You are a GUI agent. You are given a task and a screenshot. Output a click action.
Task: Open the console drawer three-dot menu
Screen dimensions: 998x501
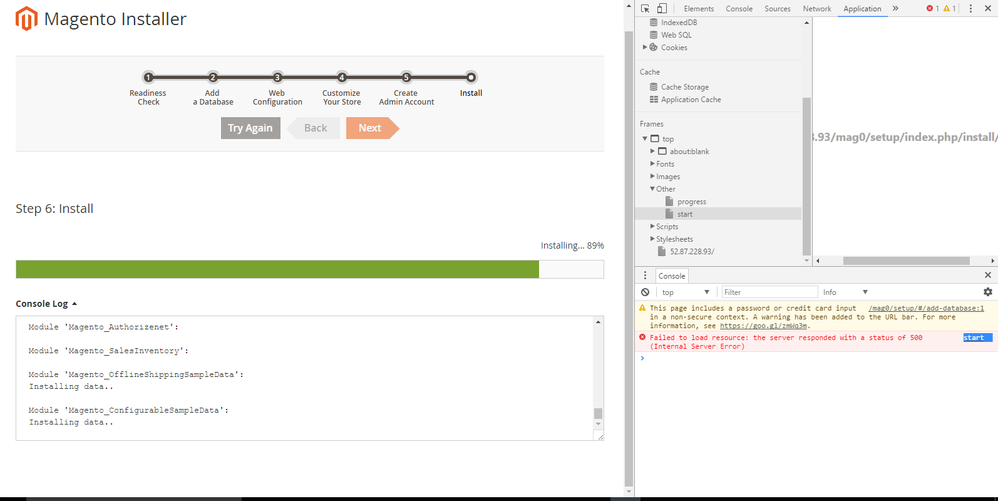coord(645,276)
